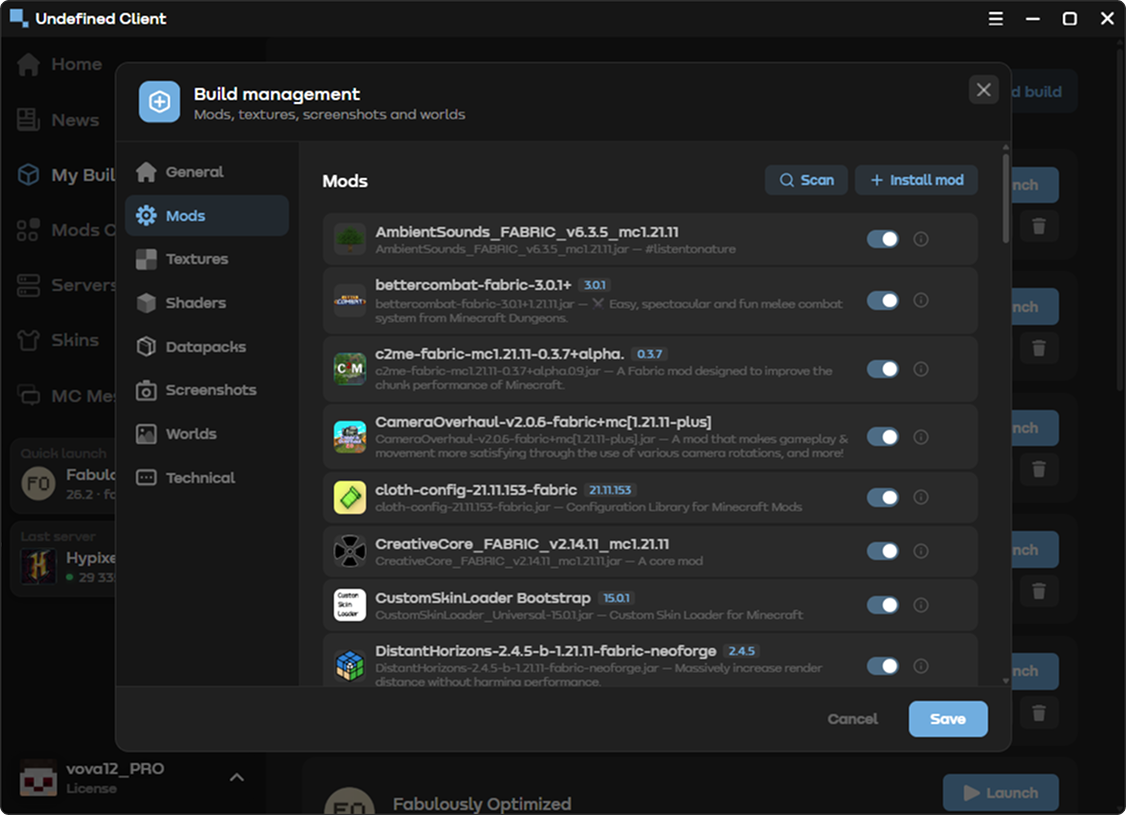This screenshot has width=1126, height=815.
Task: Click the AmbientSounds tree mod icon
Action: [x=350, y=239]
